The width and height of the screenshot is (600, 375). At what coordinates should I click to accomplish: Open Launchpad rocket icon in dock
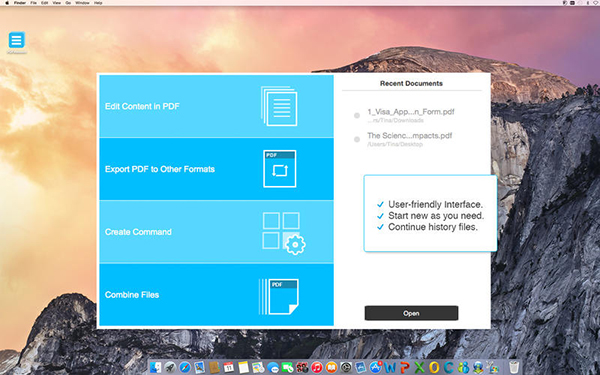pyautogui.click(x=170, y=367)
